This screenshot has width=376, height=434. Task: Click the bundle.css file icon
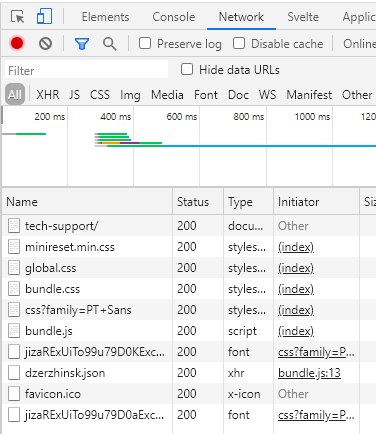tap(14, 289)
